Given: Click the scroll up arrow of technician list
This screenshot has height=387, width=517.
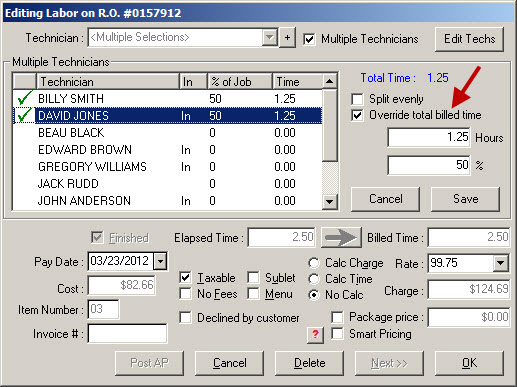Looking at the screenshot, I should point(329,81).
